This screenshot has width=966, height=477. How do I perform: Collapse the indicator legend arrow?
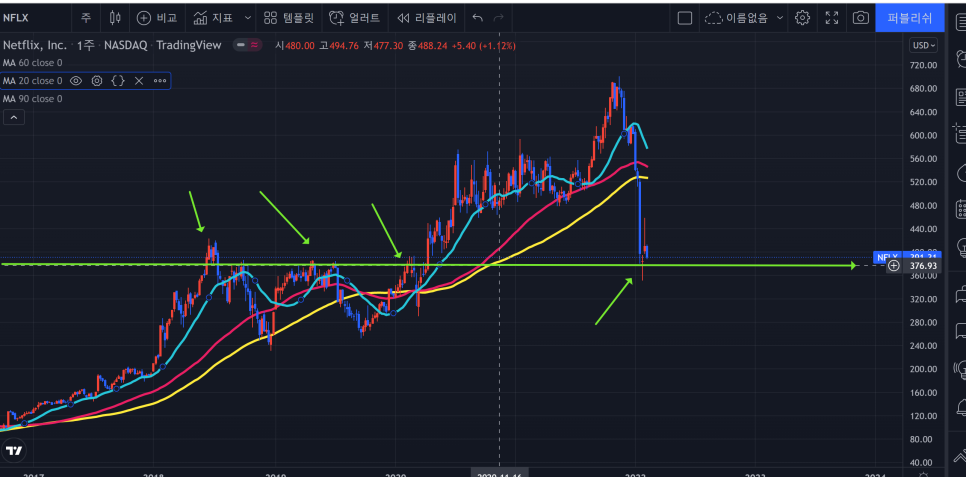[14, 117]
